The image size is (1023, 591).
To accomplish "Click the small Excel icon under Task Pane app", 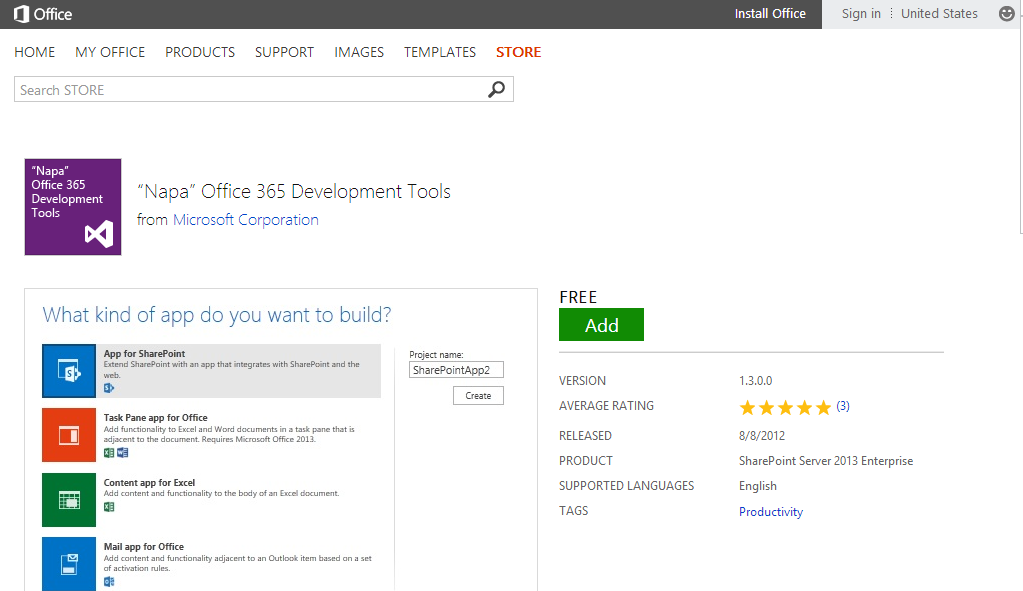I will click(109, 452).
